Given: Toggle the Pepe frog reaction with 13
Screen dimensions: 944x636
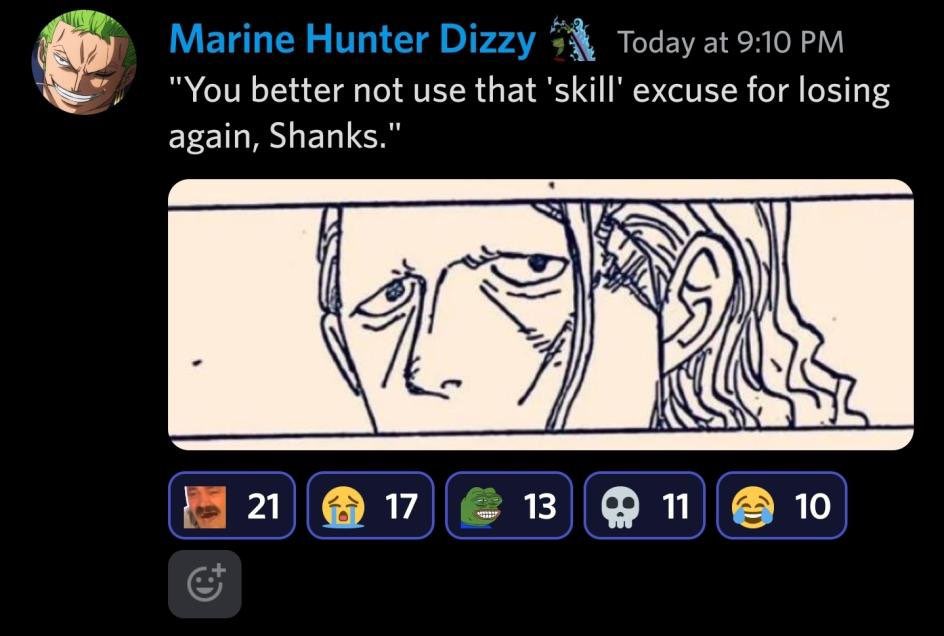Looking at the screenshot, I should (x=509, y=505).
